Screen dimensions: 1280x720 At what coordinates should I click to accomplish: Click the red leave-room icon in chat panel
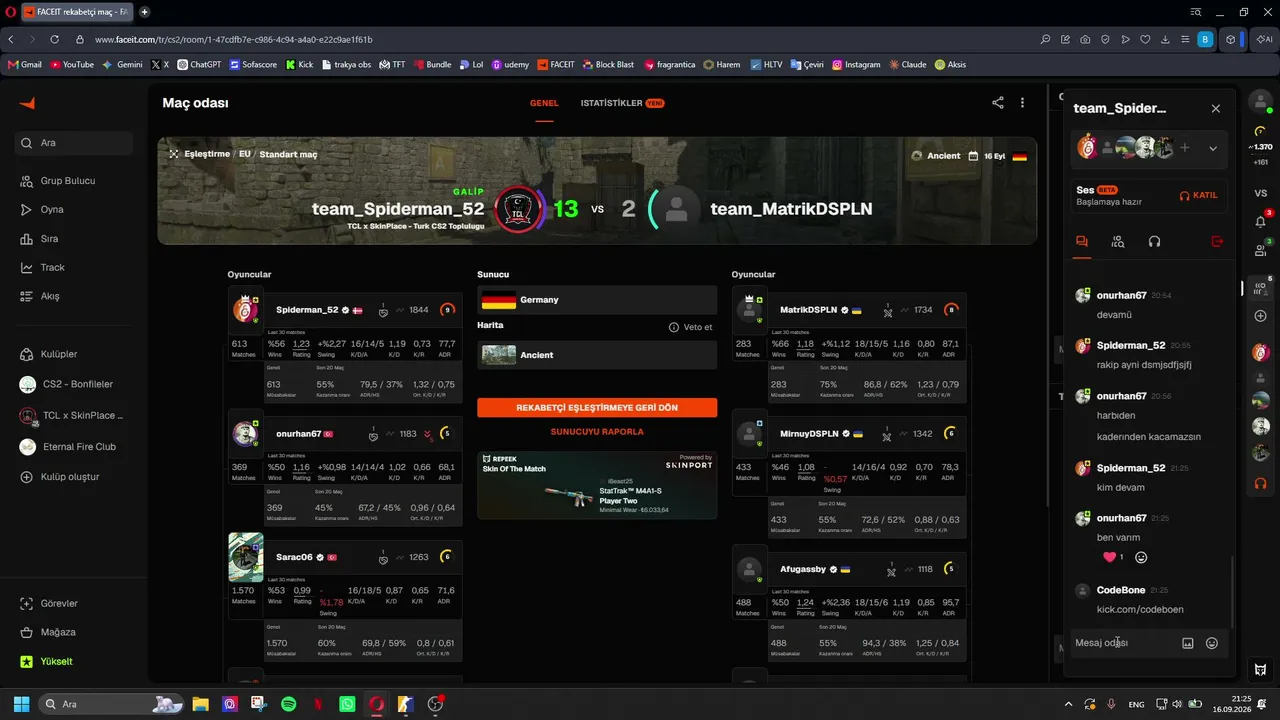1217,241
